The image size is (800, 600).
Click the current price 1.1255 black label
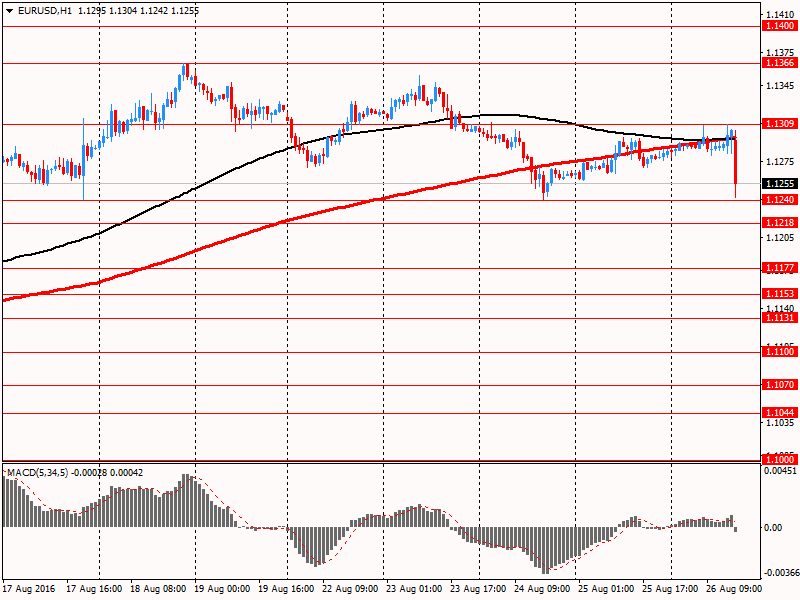coord(779,183)
